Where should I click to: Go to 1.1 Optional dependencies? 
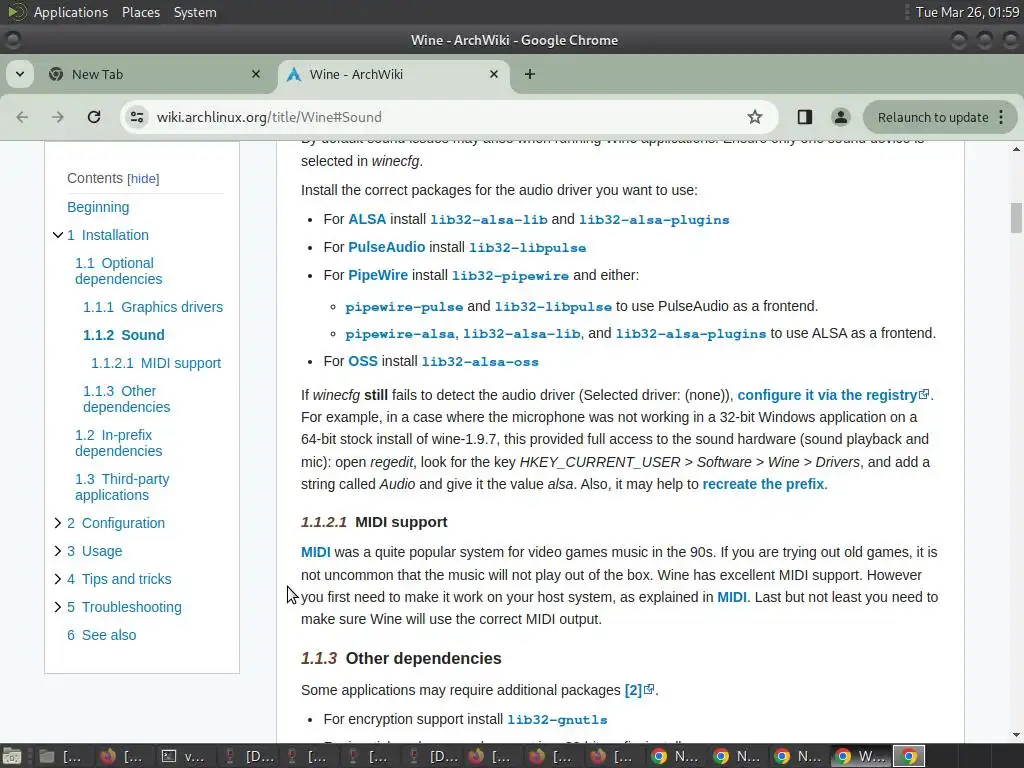click(x=118, y=271)
